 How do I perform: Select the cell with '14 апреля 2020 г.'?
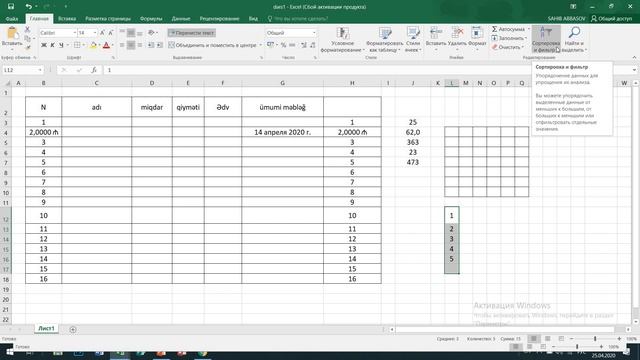point(282,132)
